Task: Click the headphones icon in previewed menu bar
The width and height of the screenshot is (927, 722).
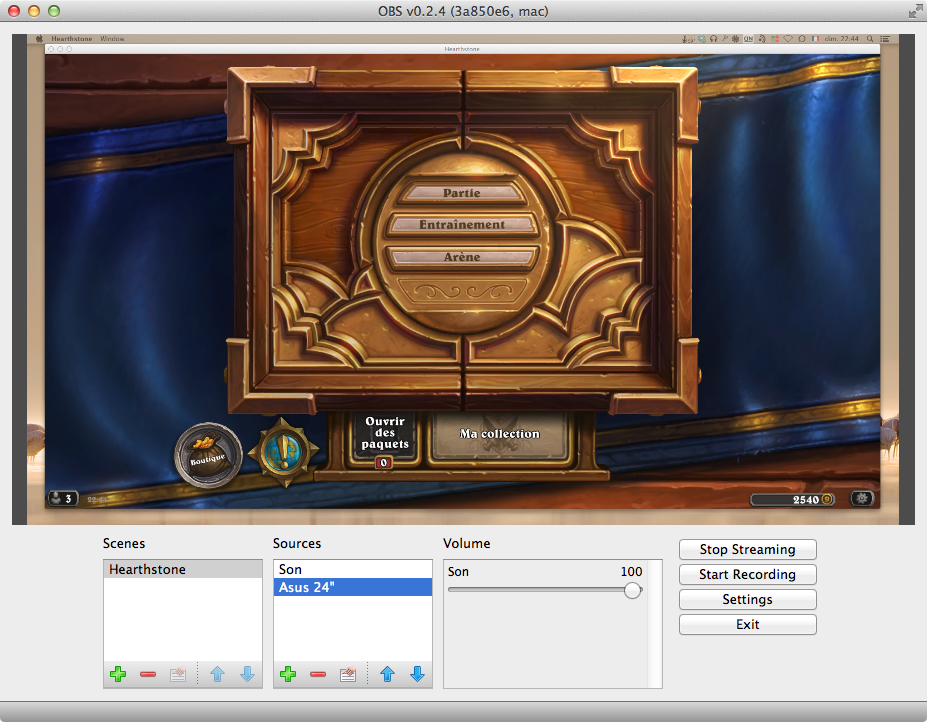Action: (714, 39)
